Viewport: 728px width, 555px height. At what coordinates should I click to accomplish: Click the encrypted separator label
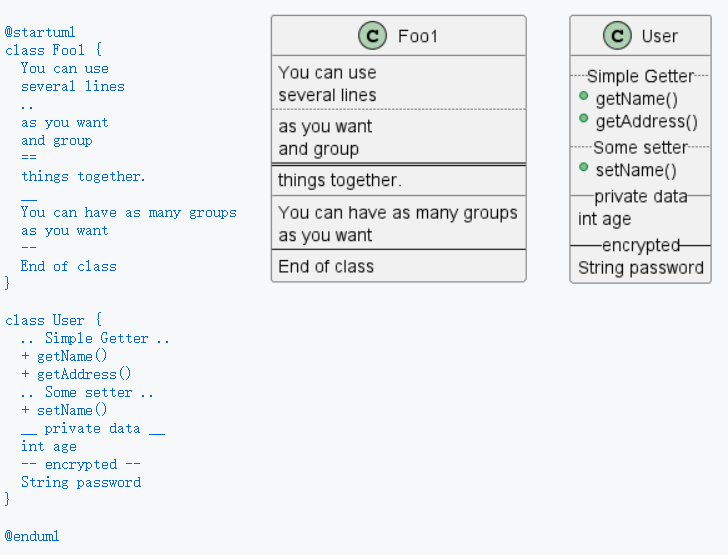coord(640,245)
